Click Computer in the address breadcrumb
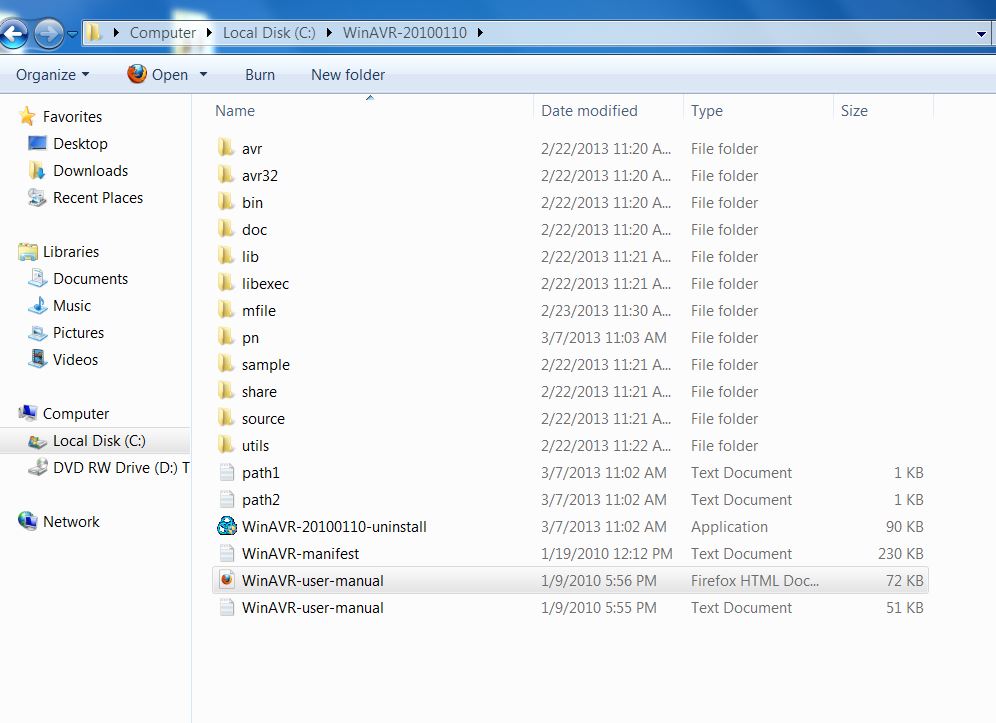 (163, 33)
